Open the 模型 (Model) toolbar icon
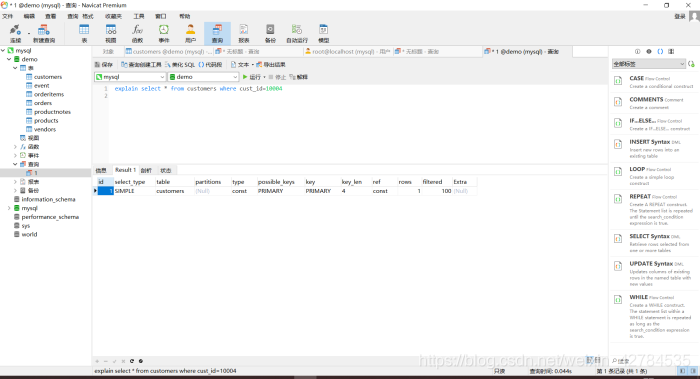 coord(324,33)
